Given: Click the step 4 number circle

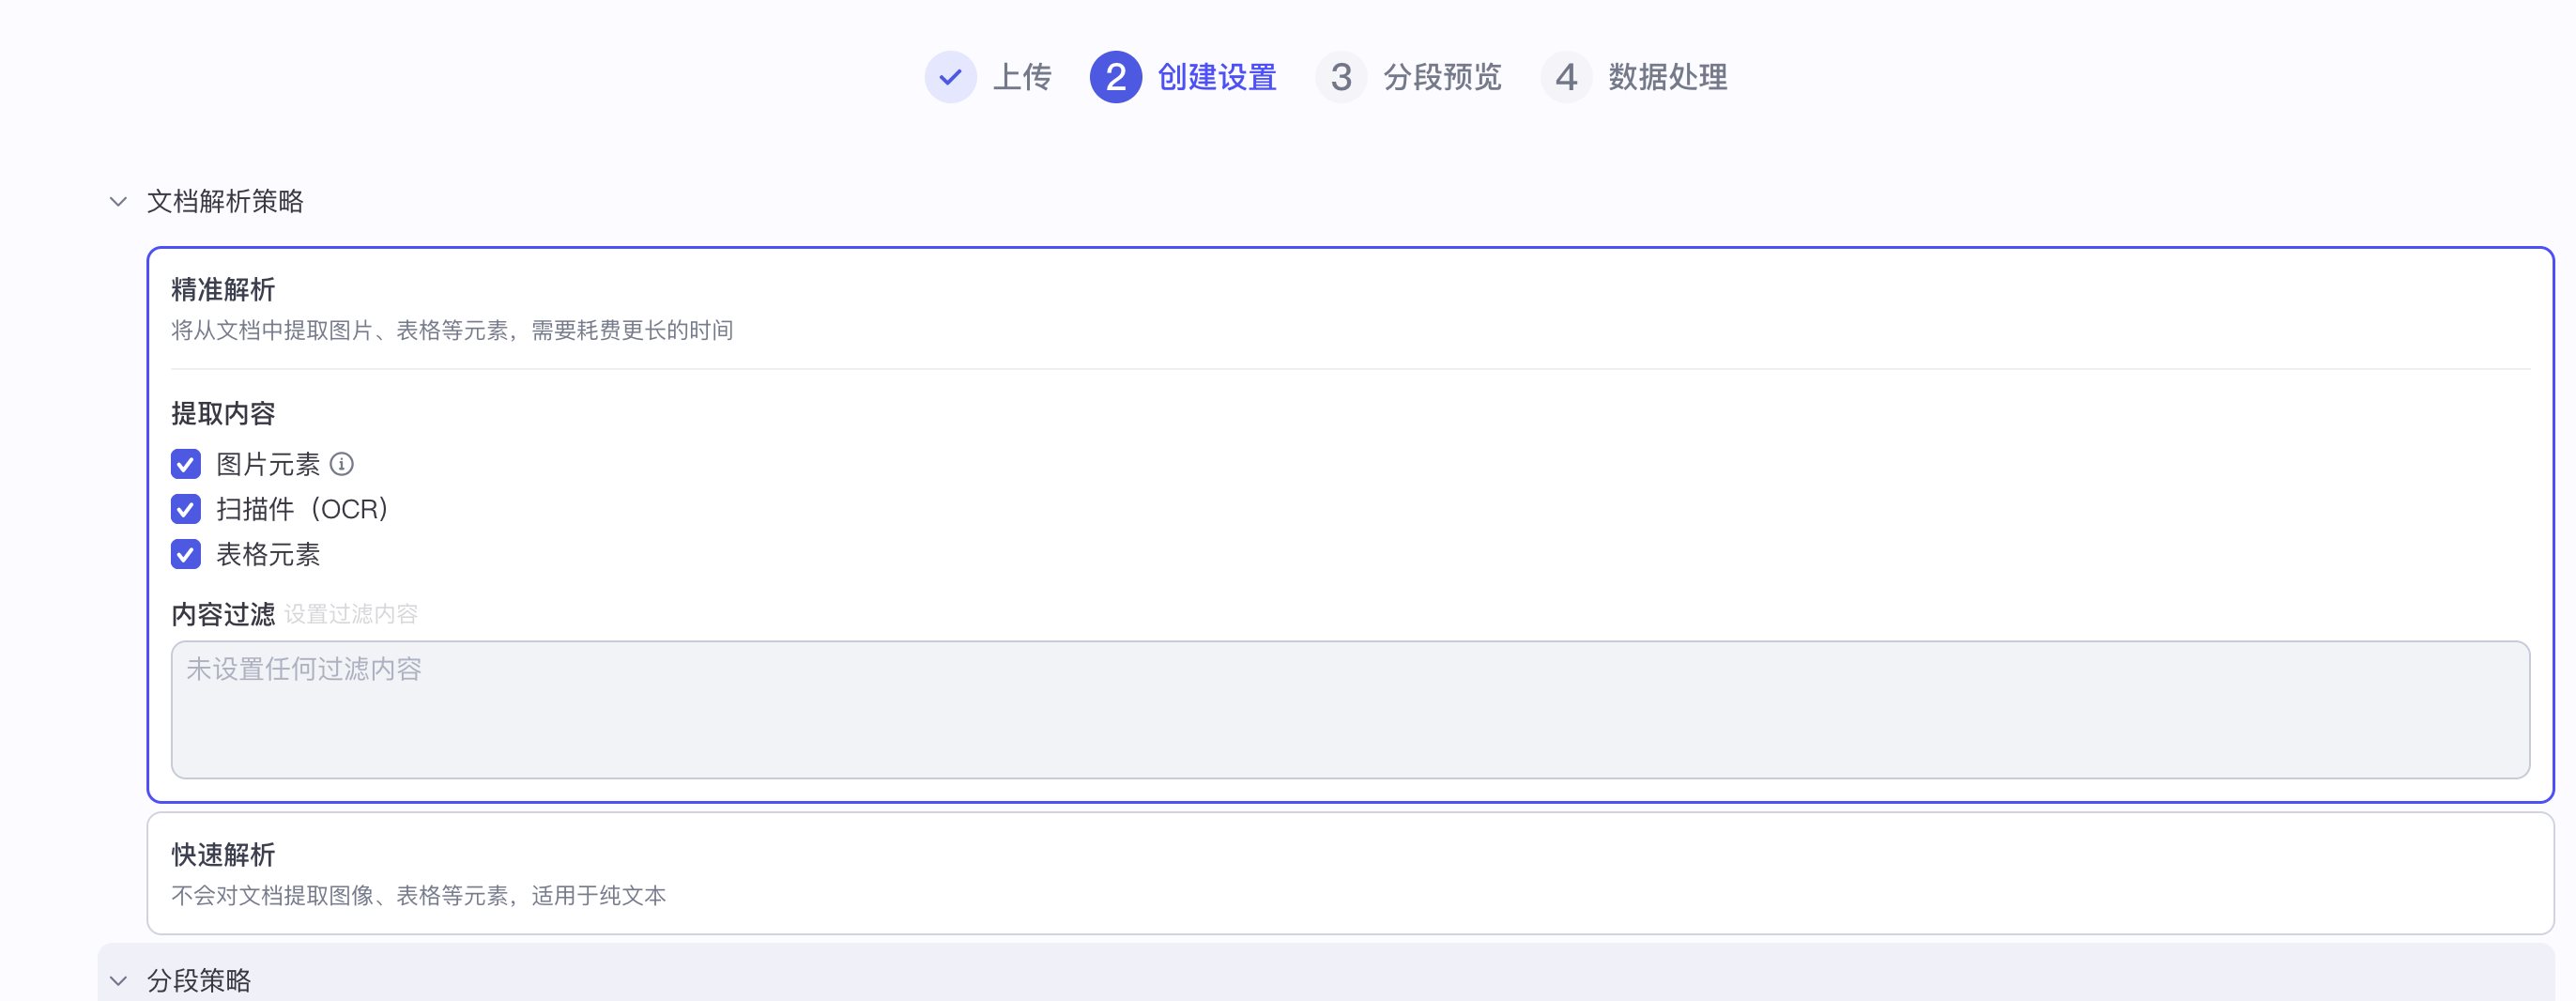Looking at the screenshot, I should 1566,77.
